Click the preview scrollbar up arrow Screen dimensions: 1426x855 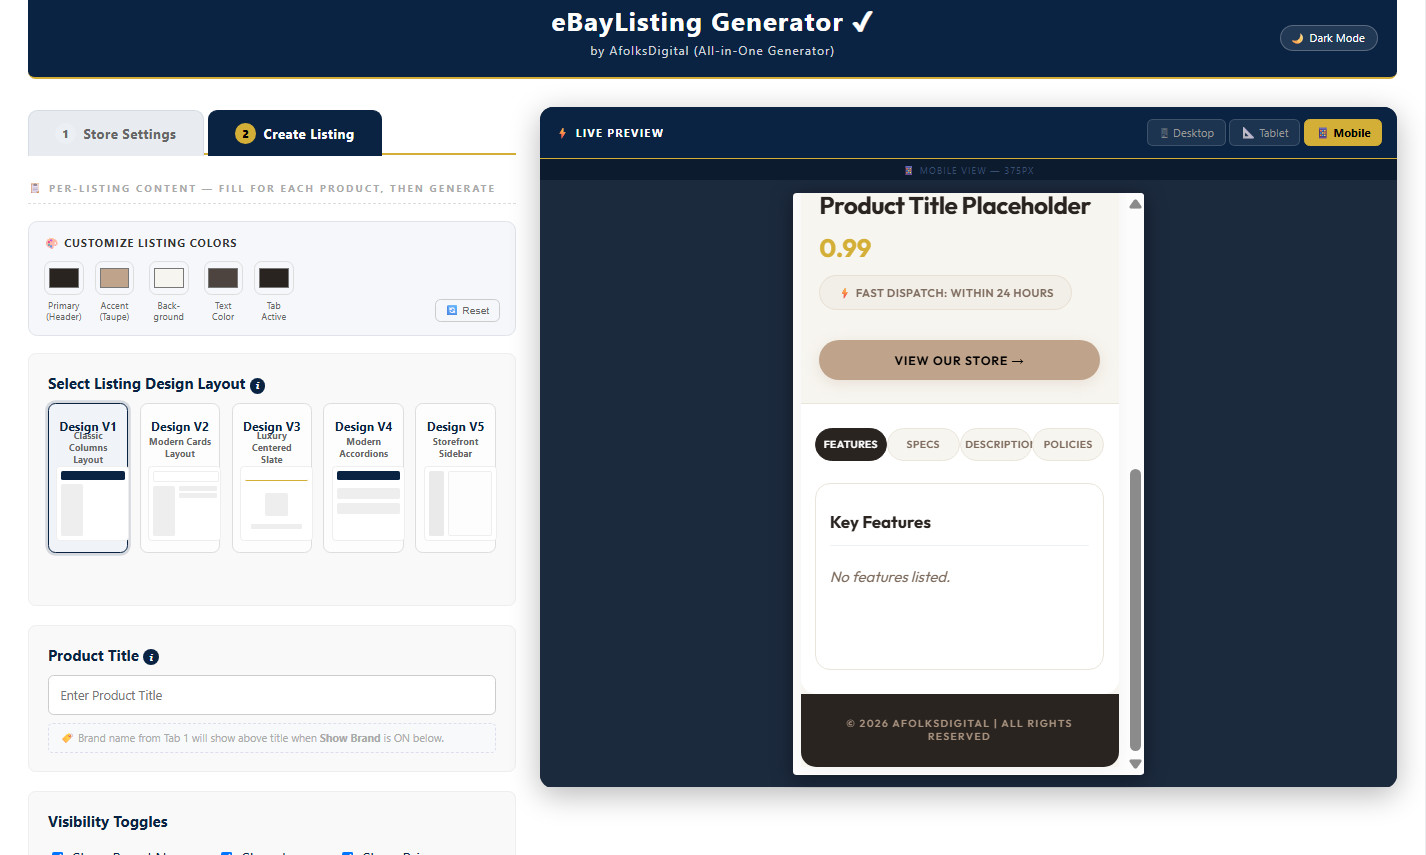pos(1135,204)
